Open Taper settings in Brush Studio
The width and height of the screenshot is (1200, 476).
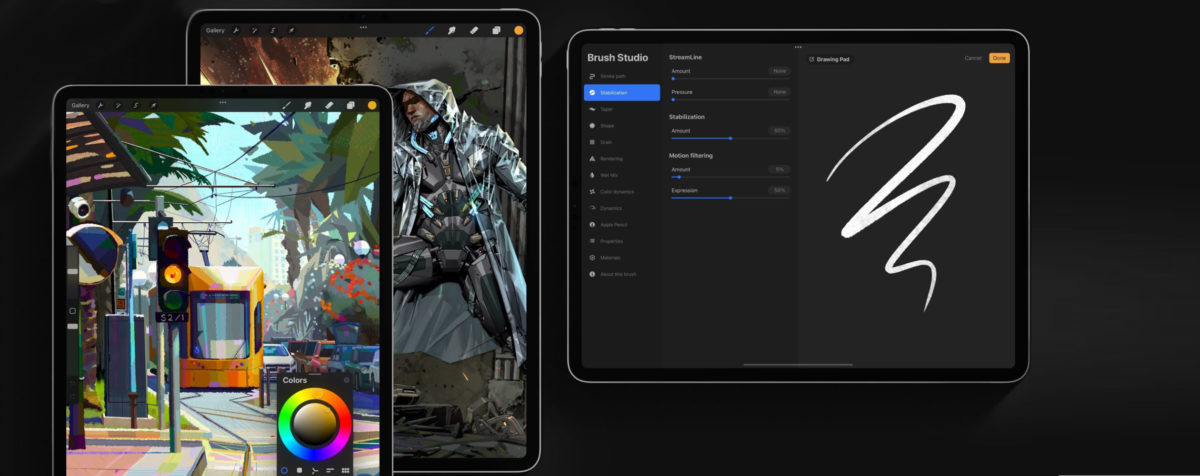pos(622,109)
